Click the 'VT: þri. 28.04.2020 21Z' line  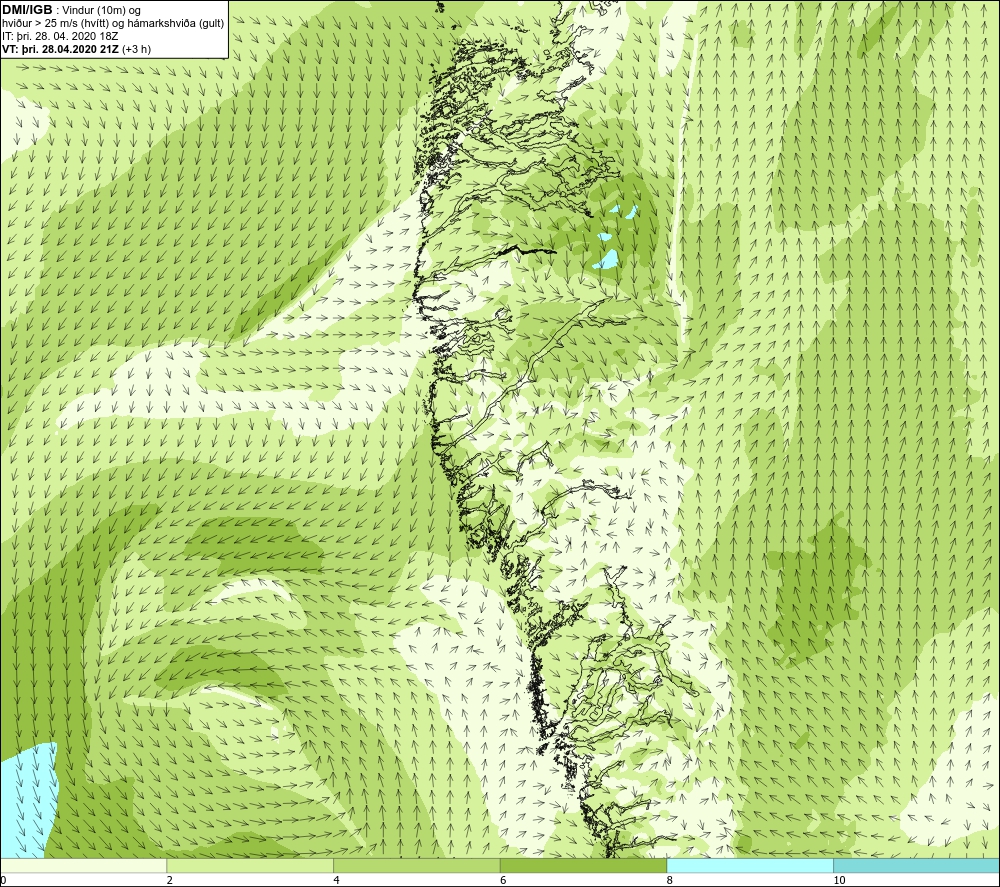[77, 49]
